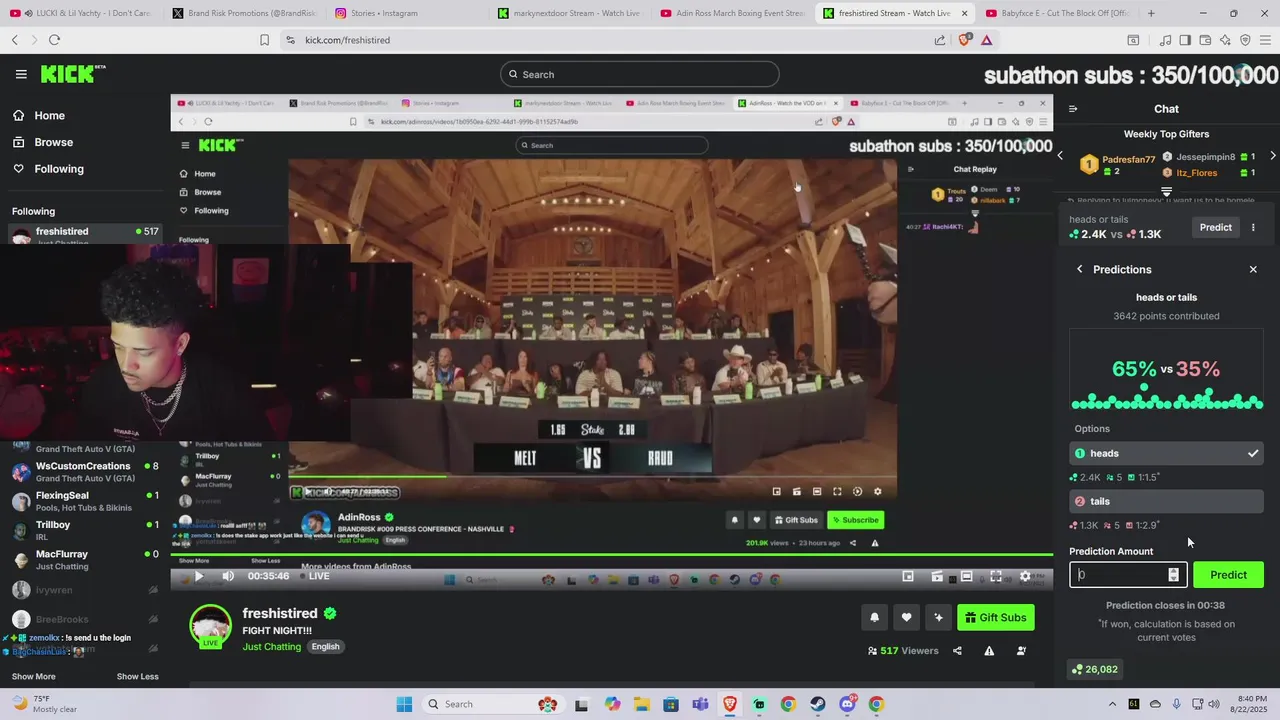The width and height of the screenshot is (1280, 720).
Task: Toggle theater mode in player
Action: pos(966,576)
